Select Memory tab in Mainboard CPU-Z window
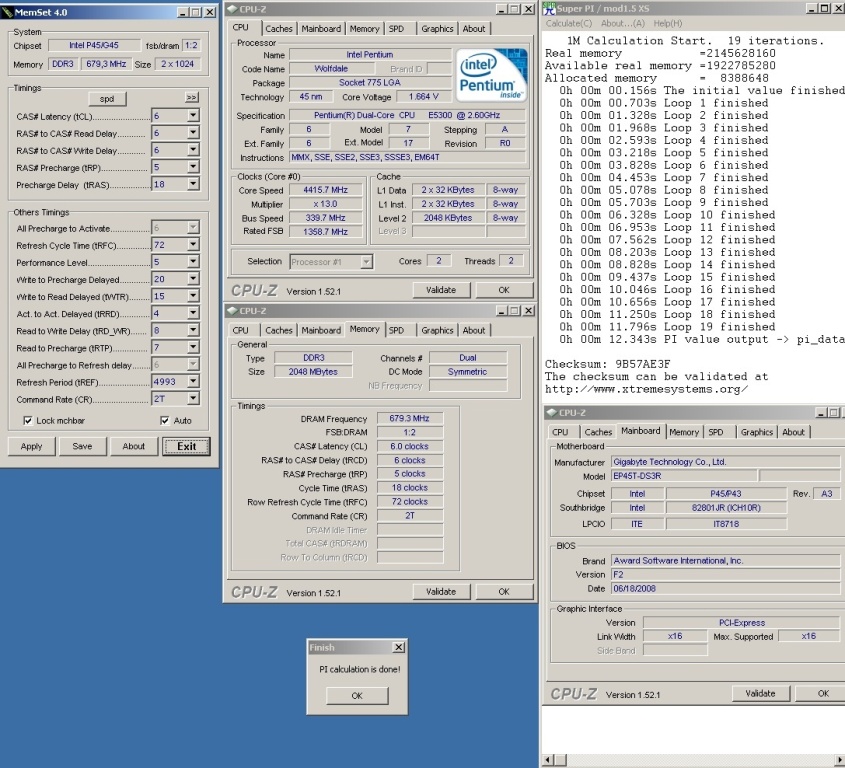Image resolution: width=845 pixels, height=768 pixels. click(684, 432)
